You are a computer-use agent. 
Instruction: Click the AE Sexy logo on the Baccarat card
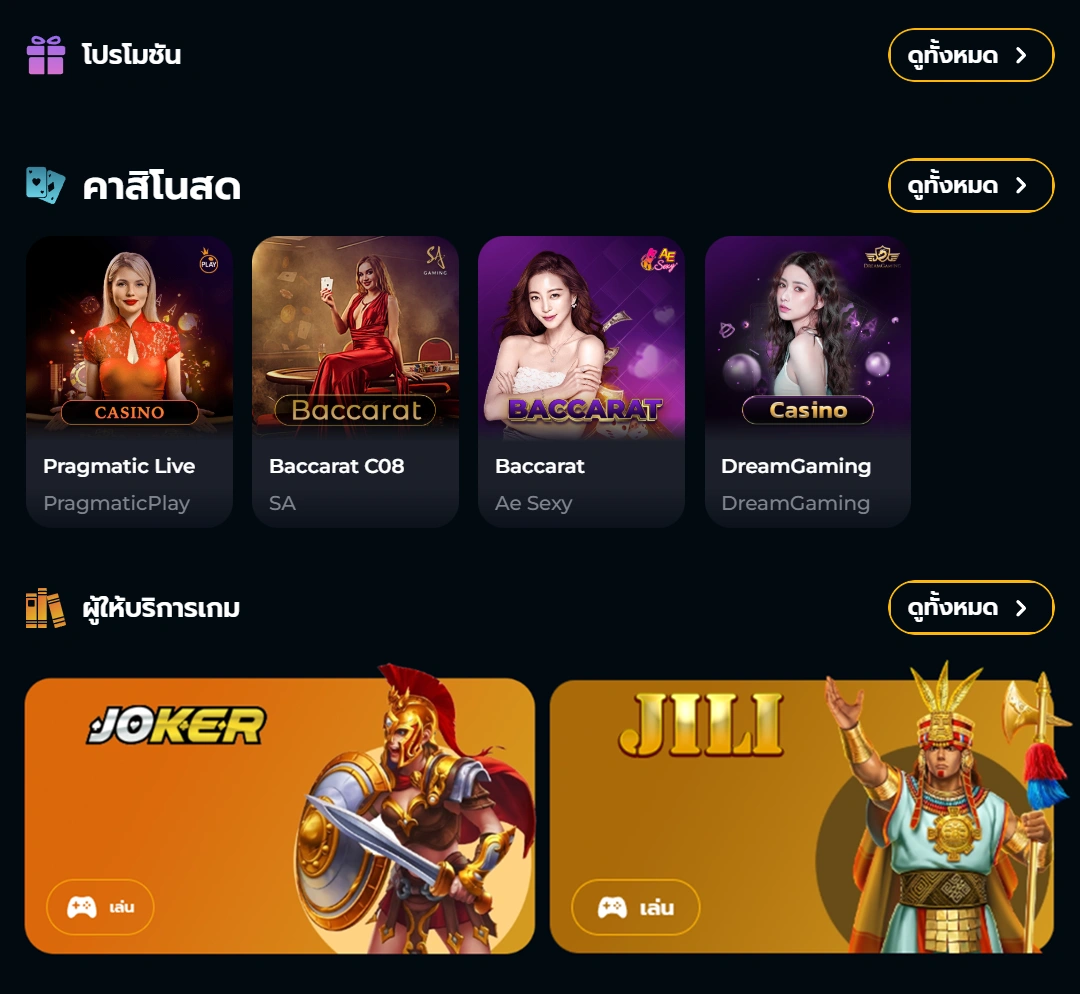tap(659, 260)
